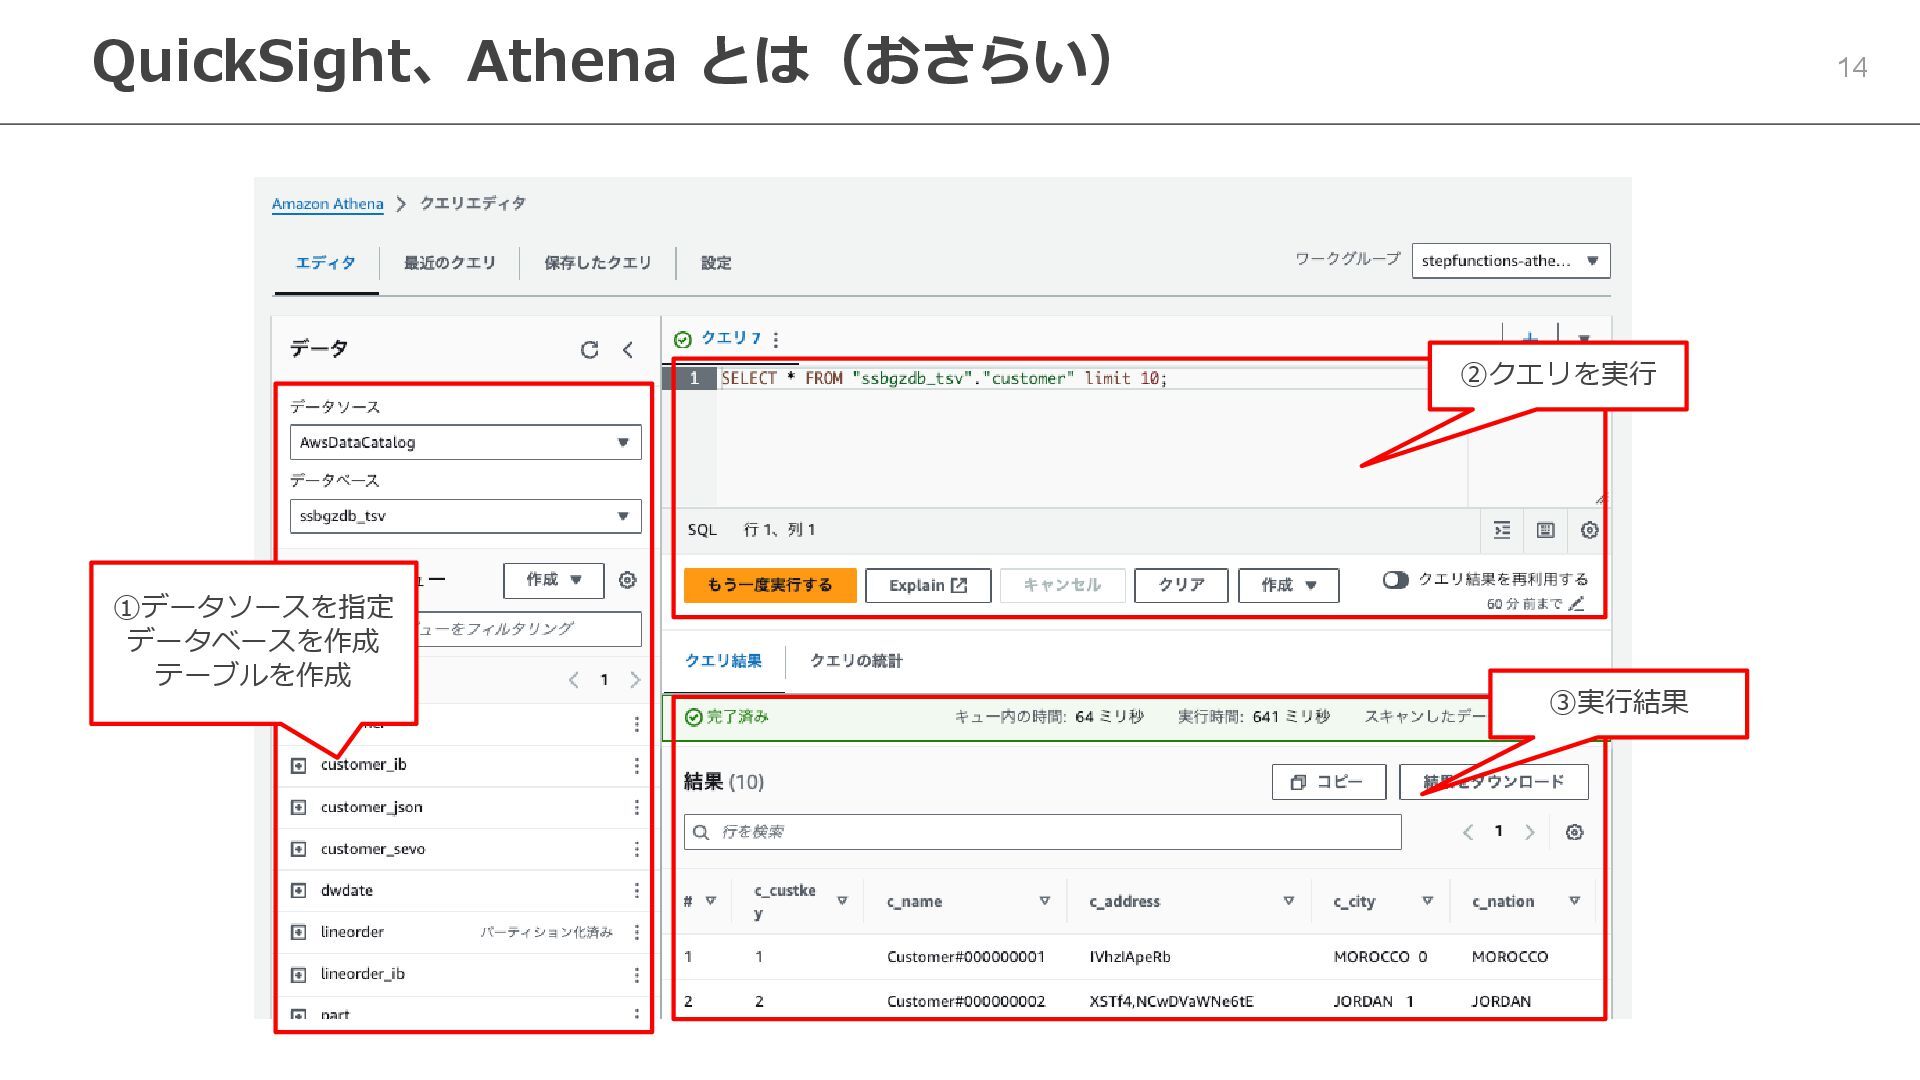1920x1080 pixels.
Task: Click the format query icon
Action: tap(1502, 530)
